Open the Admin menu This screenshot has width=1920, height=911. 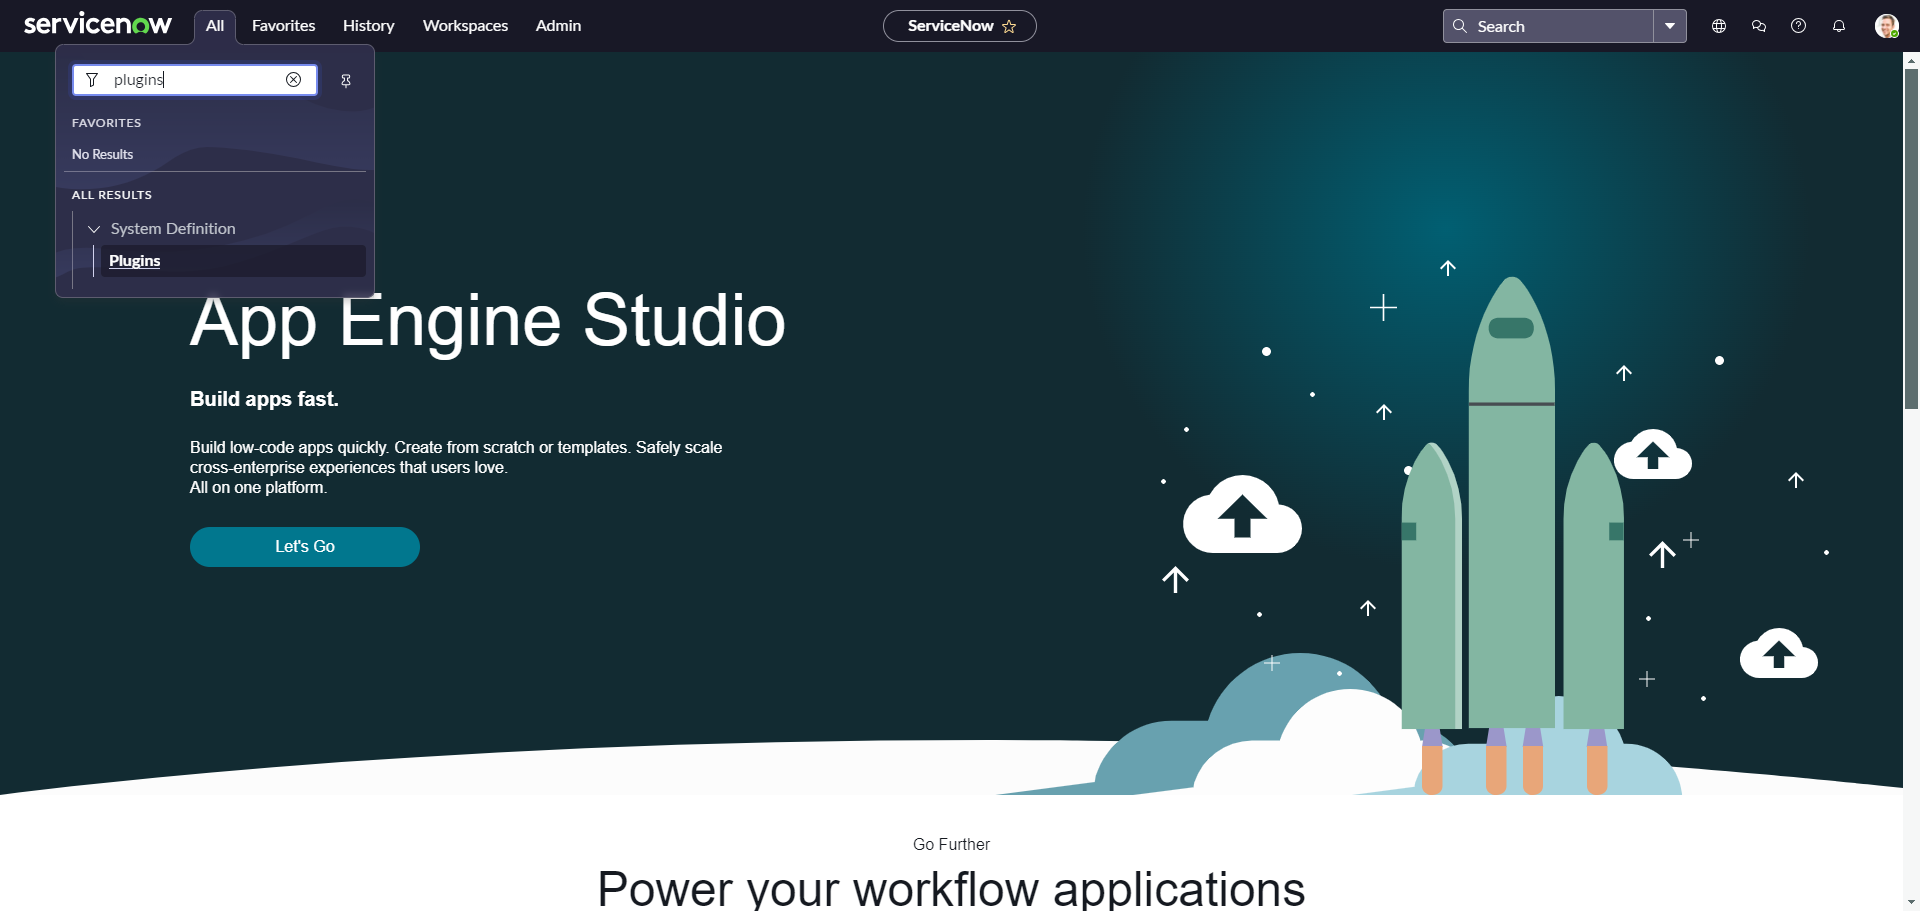(x=558, y=26)
